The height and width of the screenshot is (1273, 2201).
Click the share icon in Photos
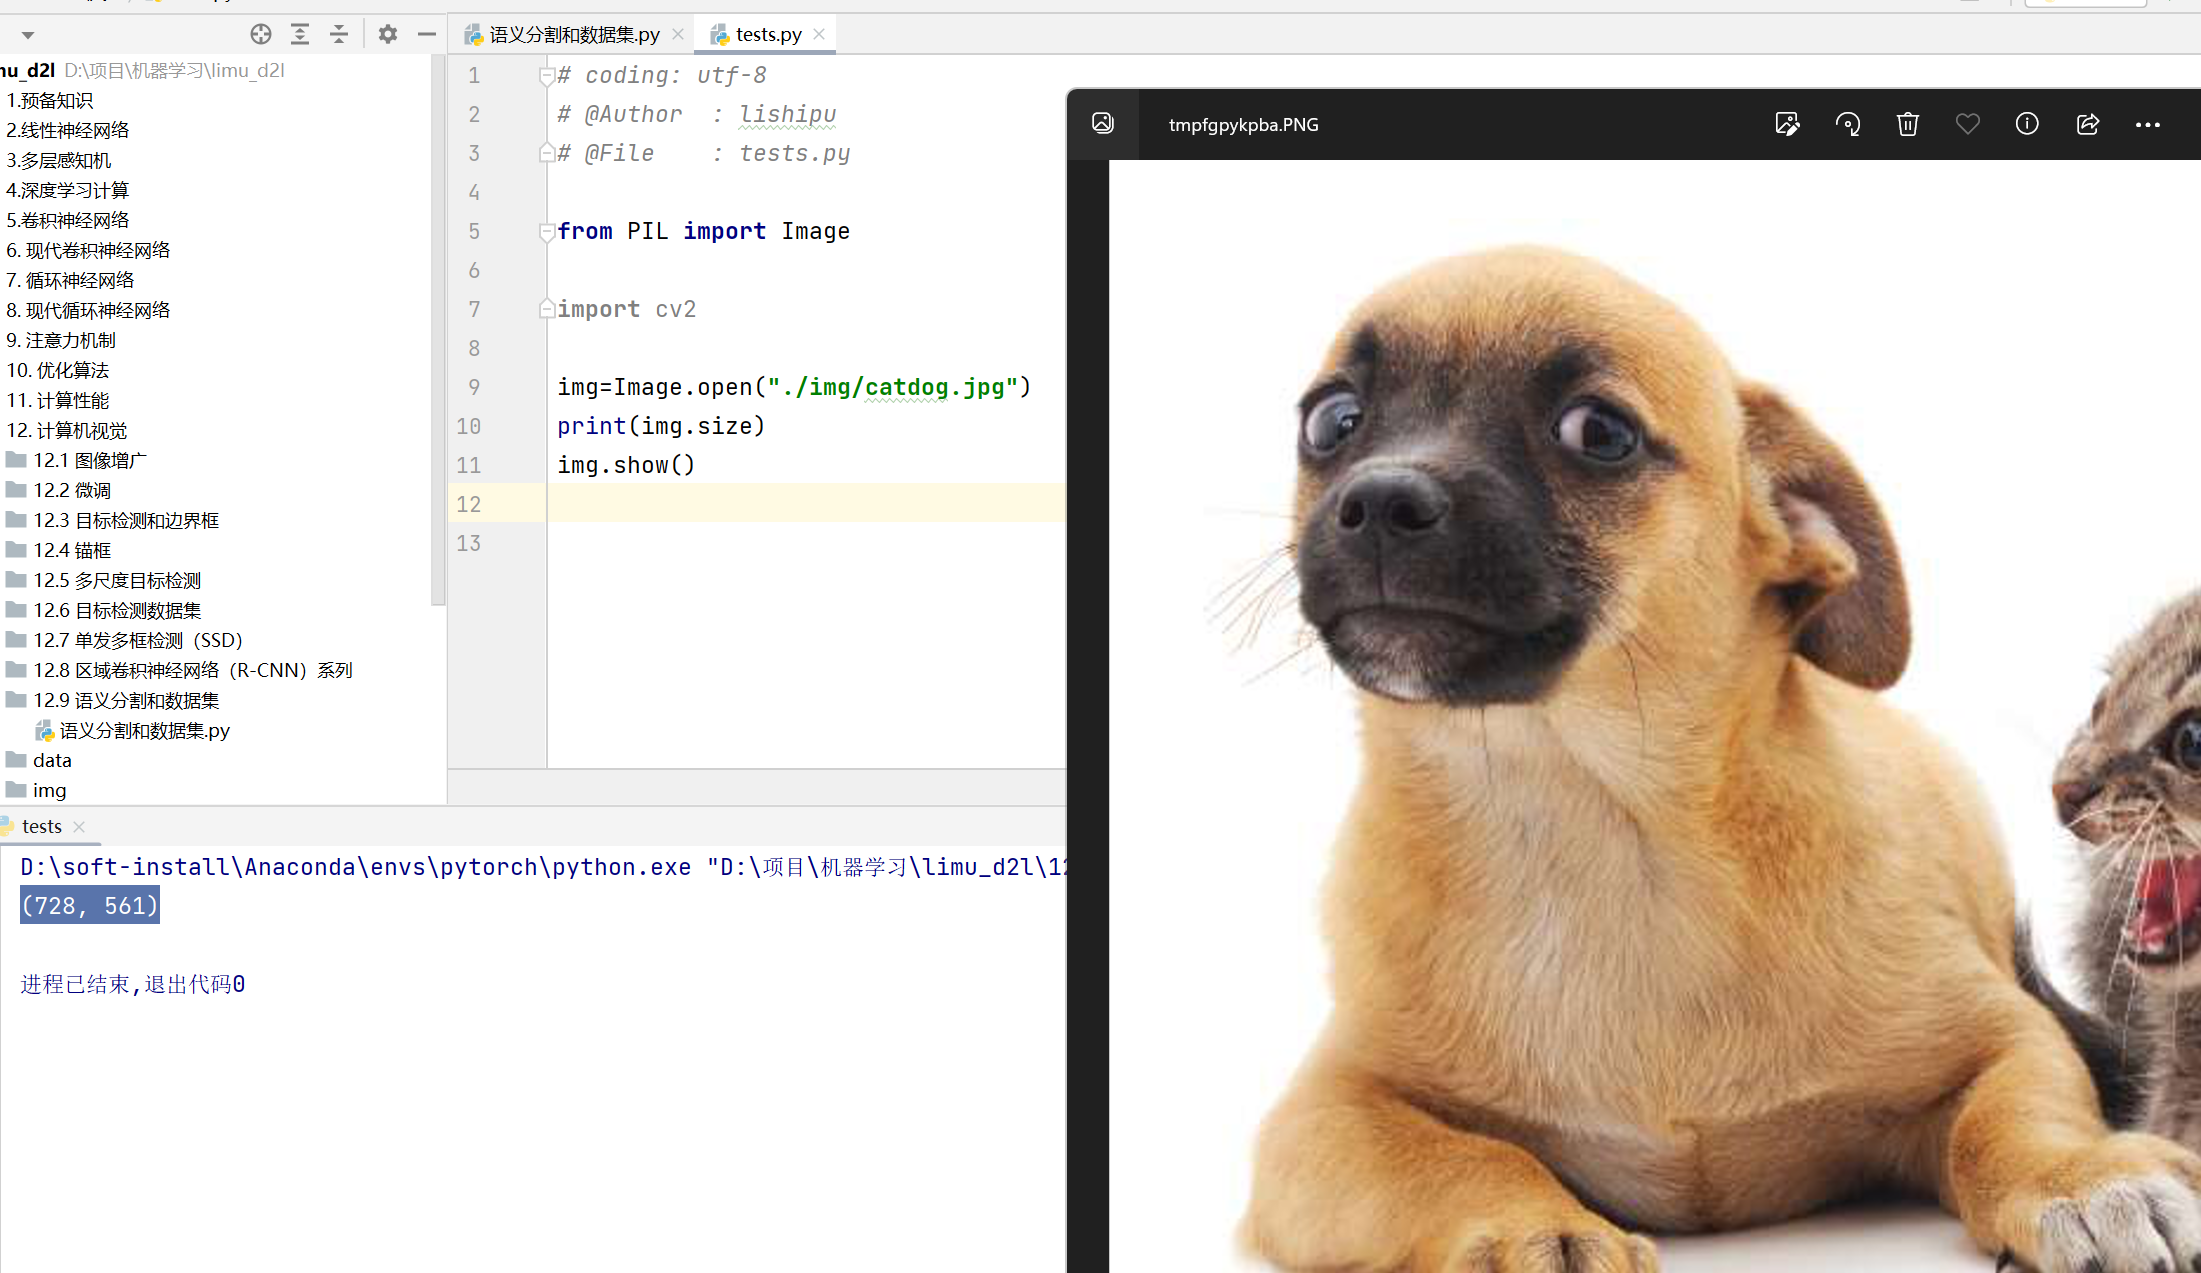point(2088,124)
